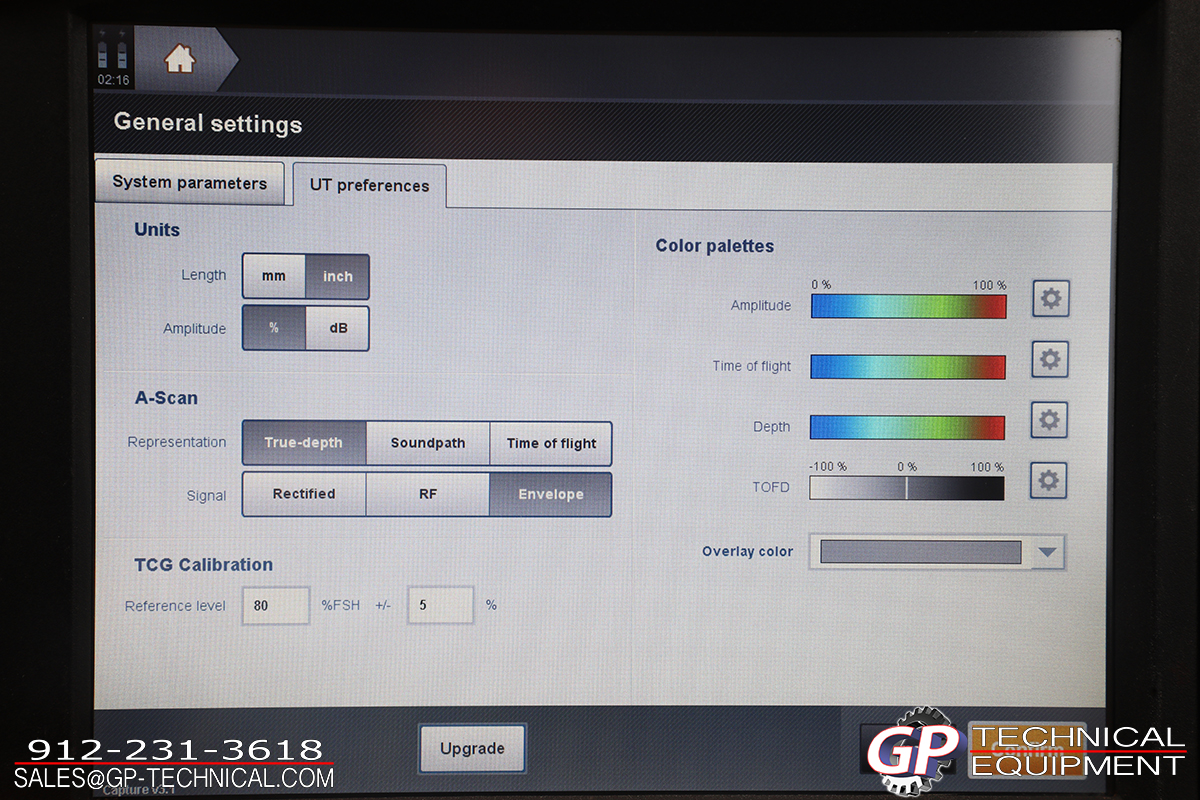1200x800 pixels.
Task: Select amplitude units in percent
Action: click(274, 328)
